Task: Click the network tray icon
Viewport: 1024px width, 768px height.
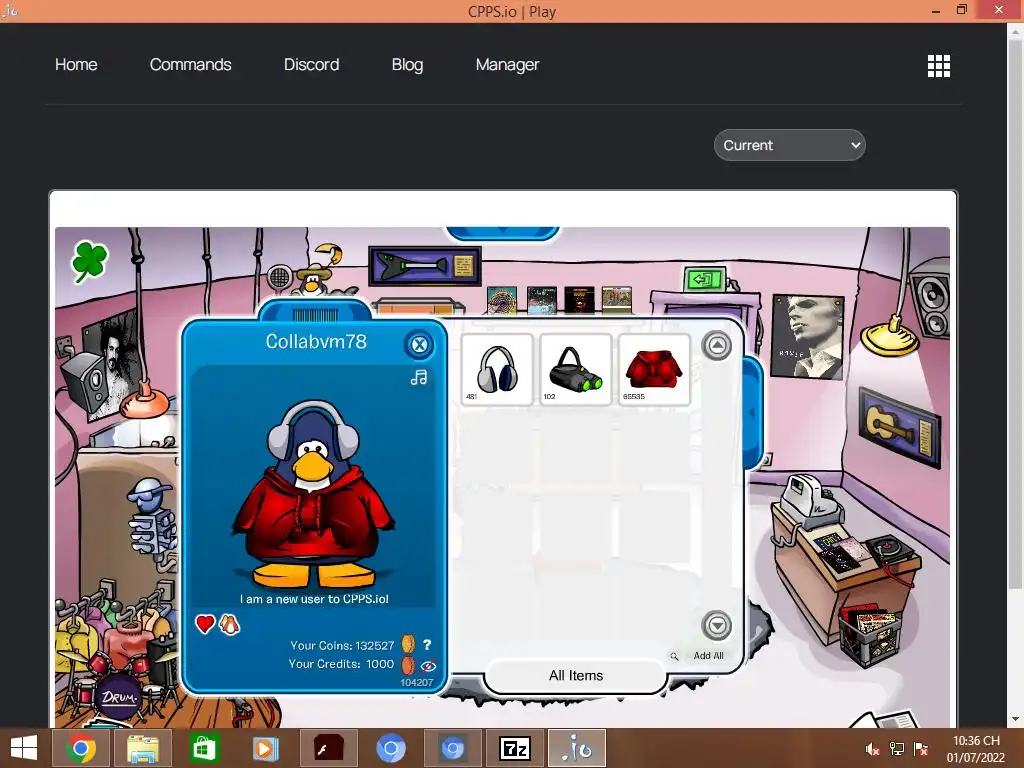Action: click(x=897, y=749)
